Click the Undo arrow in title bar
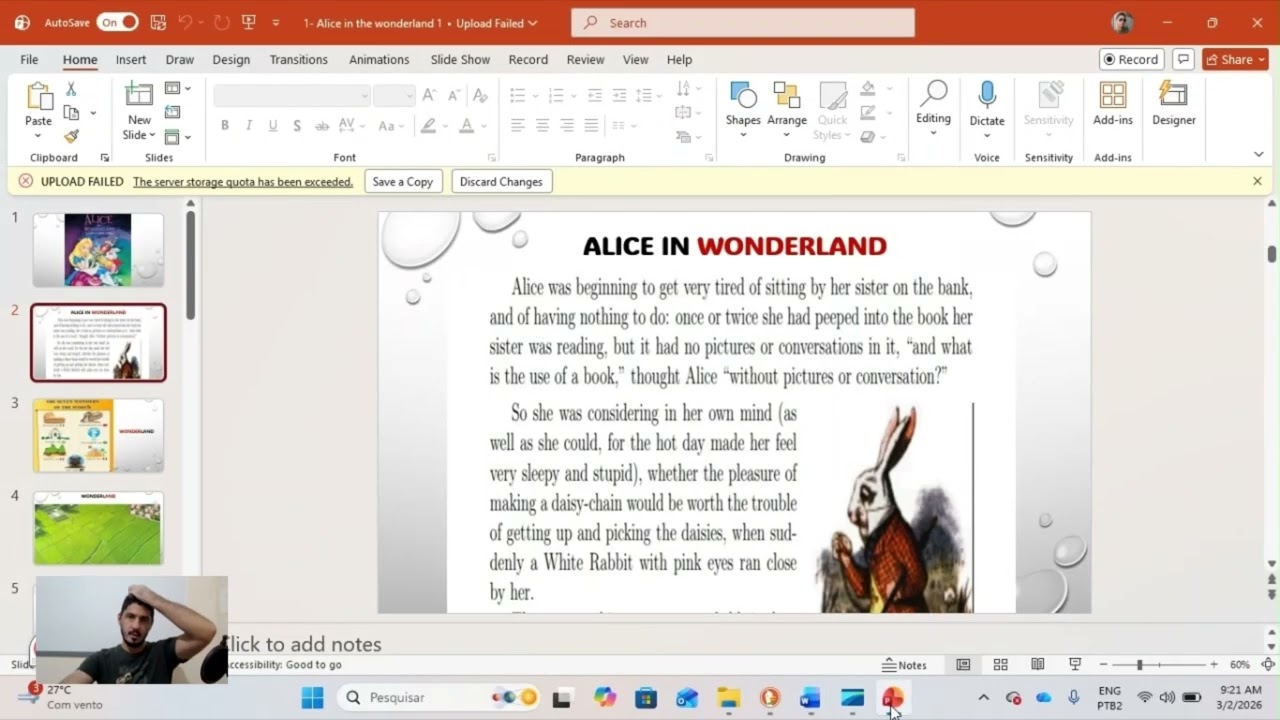The image size is (1280, 720). pyautogui.click(x=185, y=22)
